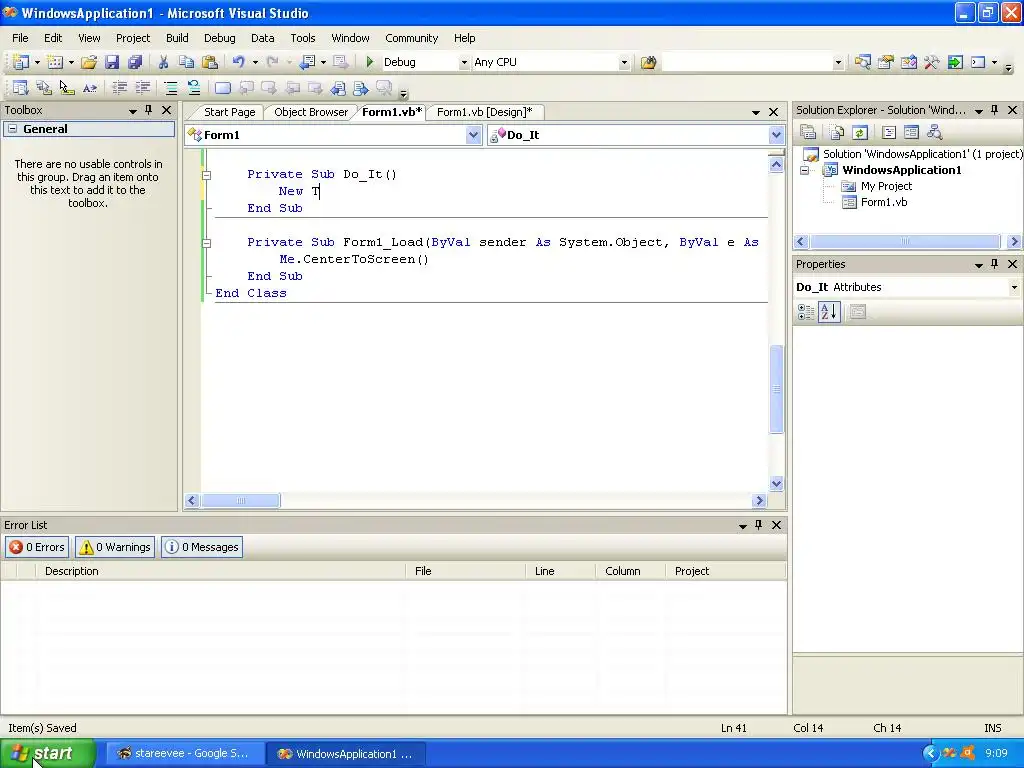Open the Debug configuration dropdown
This screenshot has width=1024, height=768.
(464, 63)
